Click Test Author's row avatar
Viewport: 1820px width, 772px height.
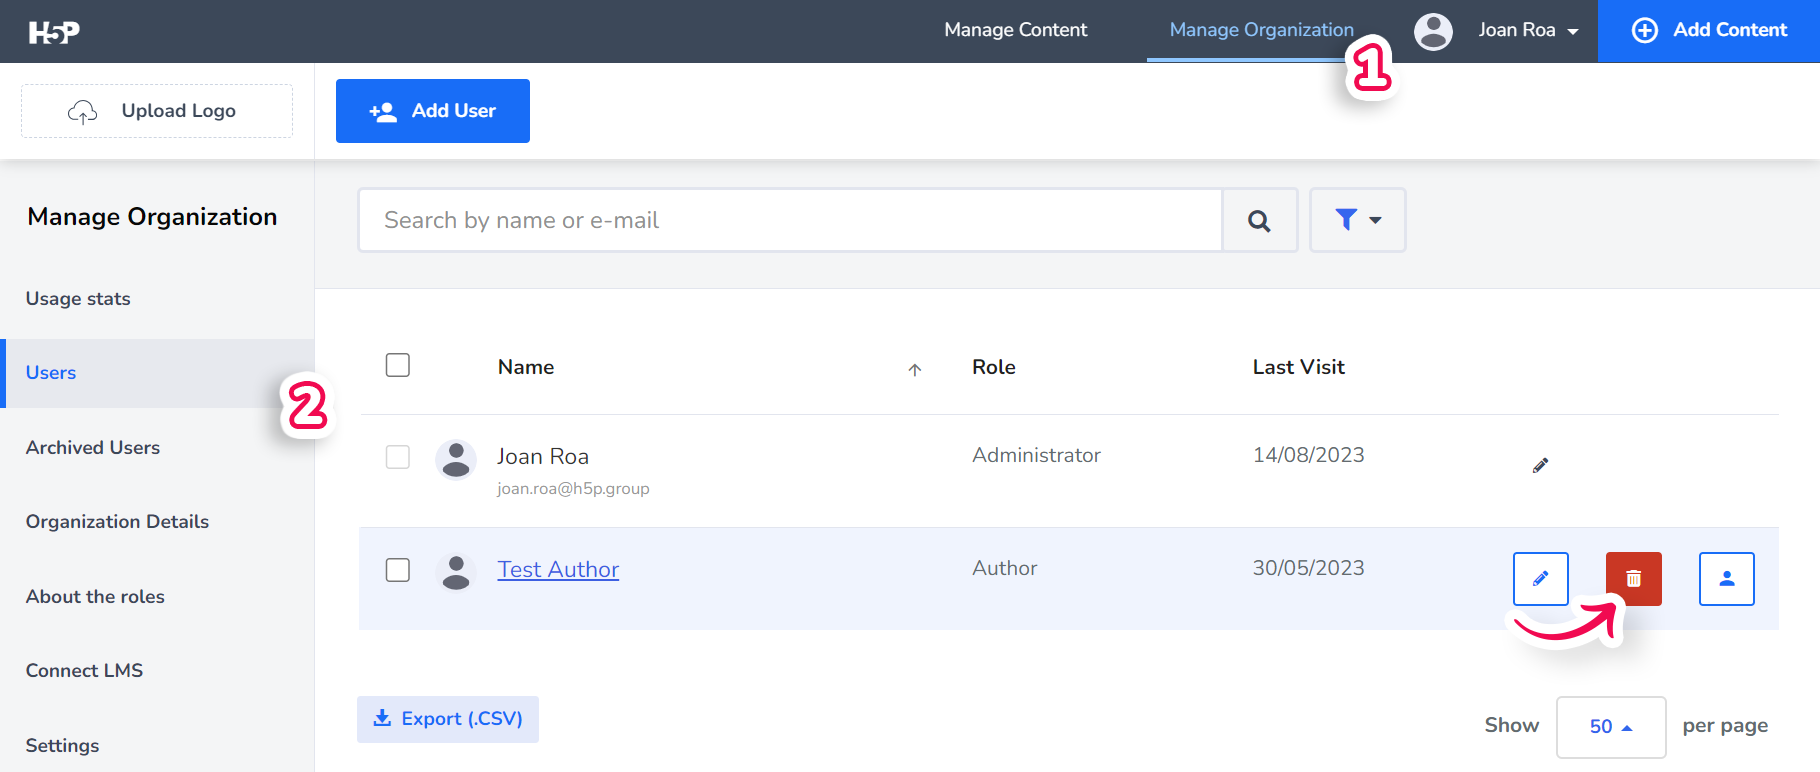pyautogui.click(x=456, y=573)
